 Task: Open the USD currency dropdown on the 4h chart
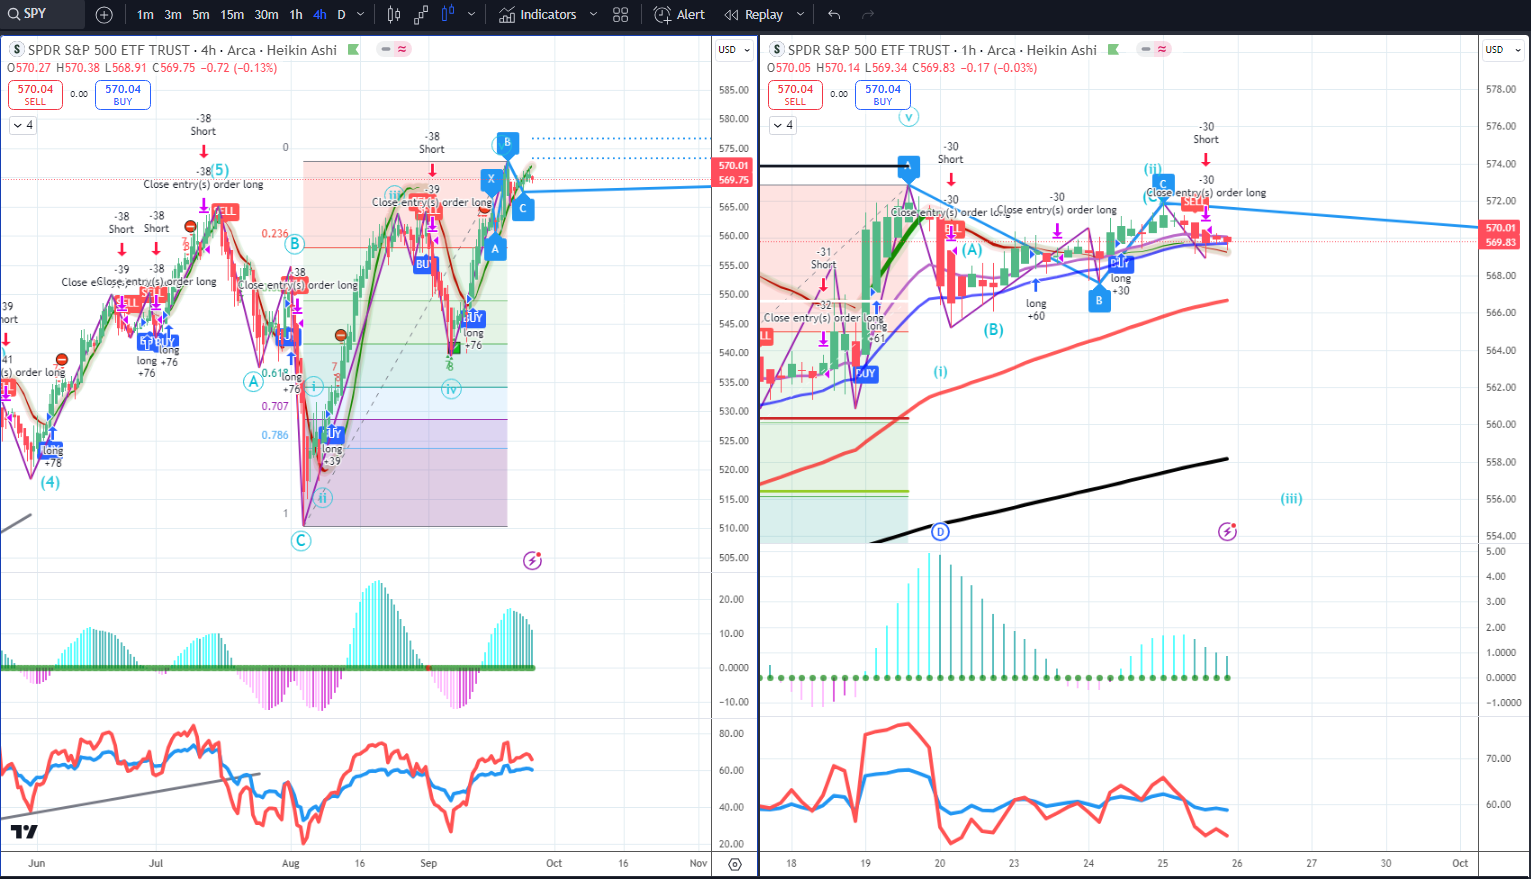pyautogui.click(x=734, y=50)
